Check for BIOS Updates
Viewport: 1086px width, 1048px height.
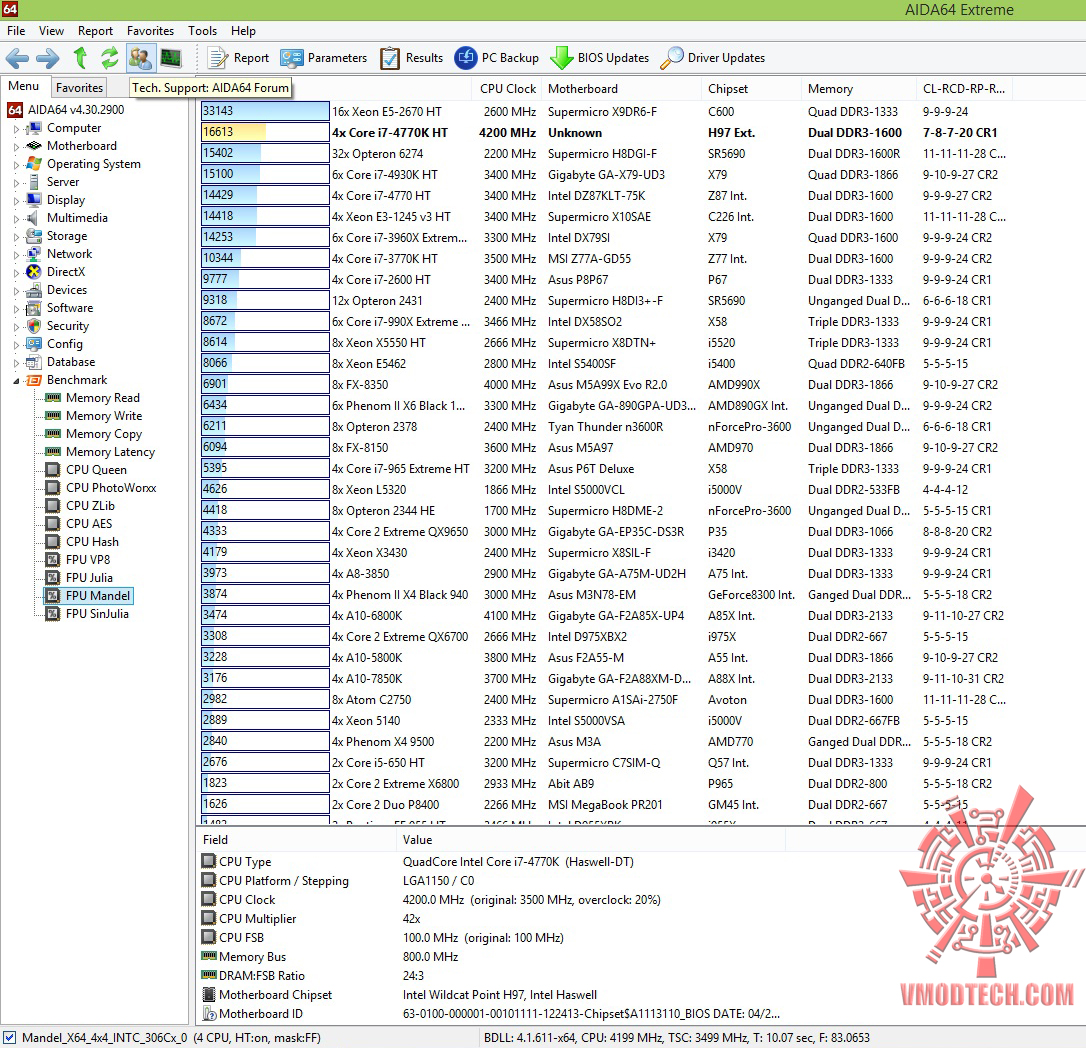point(600,58)
